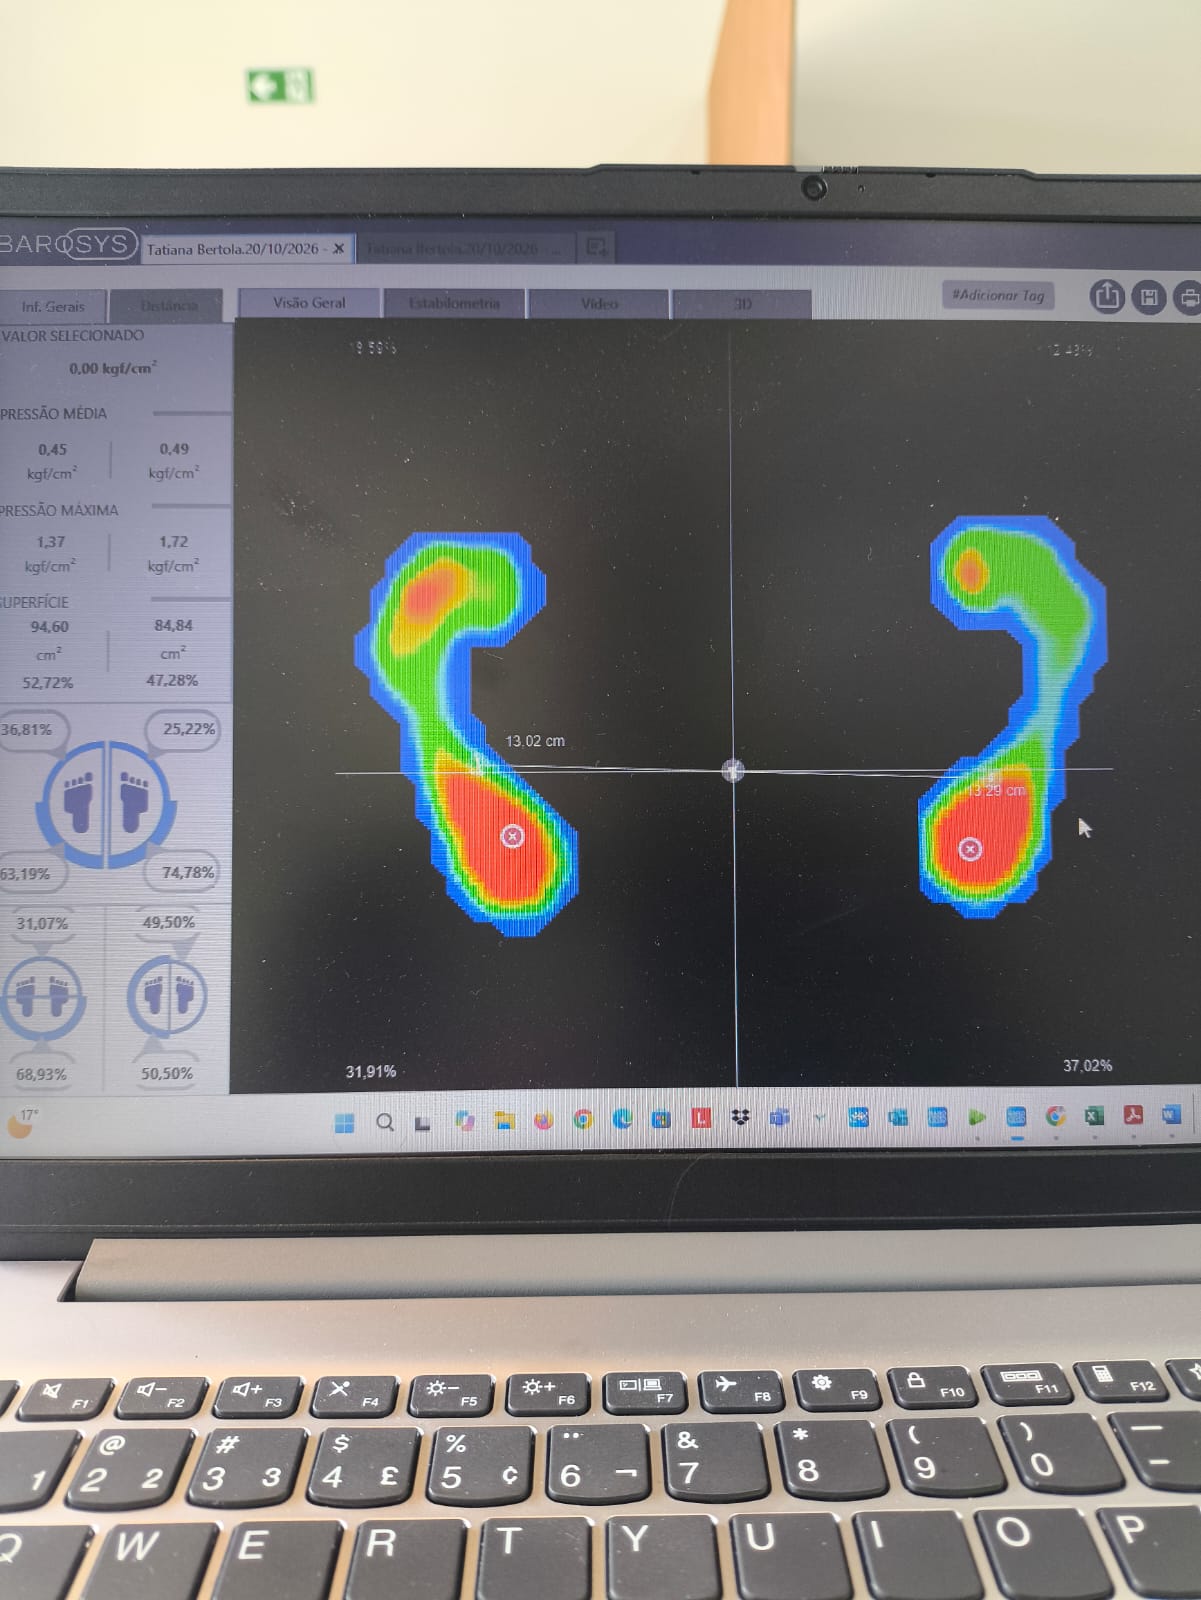Select right foot center of pressure marker

tap(970, 849)
